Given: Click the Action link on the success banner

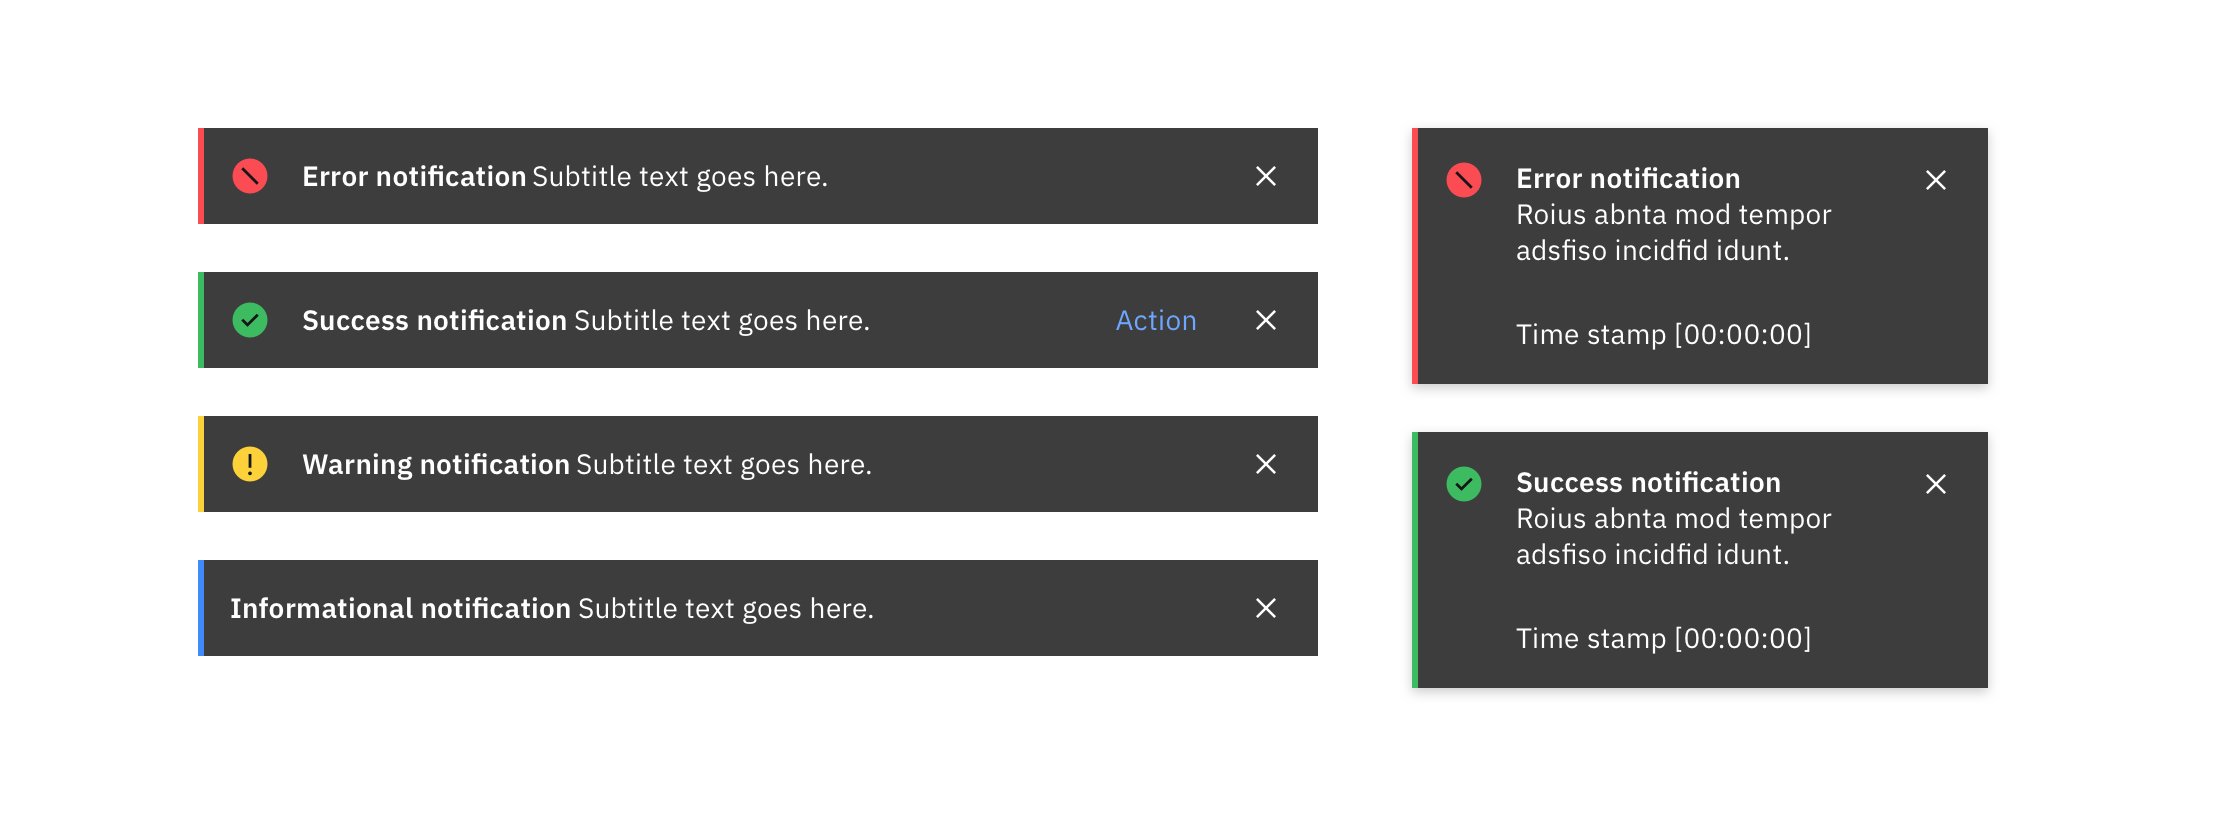Looking at the screenshot, I should tap(1155, 320).
